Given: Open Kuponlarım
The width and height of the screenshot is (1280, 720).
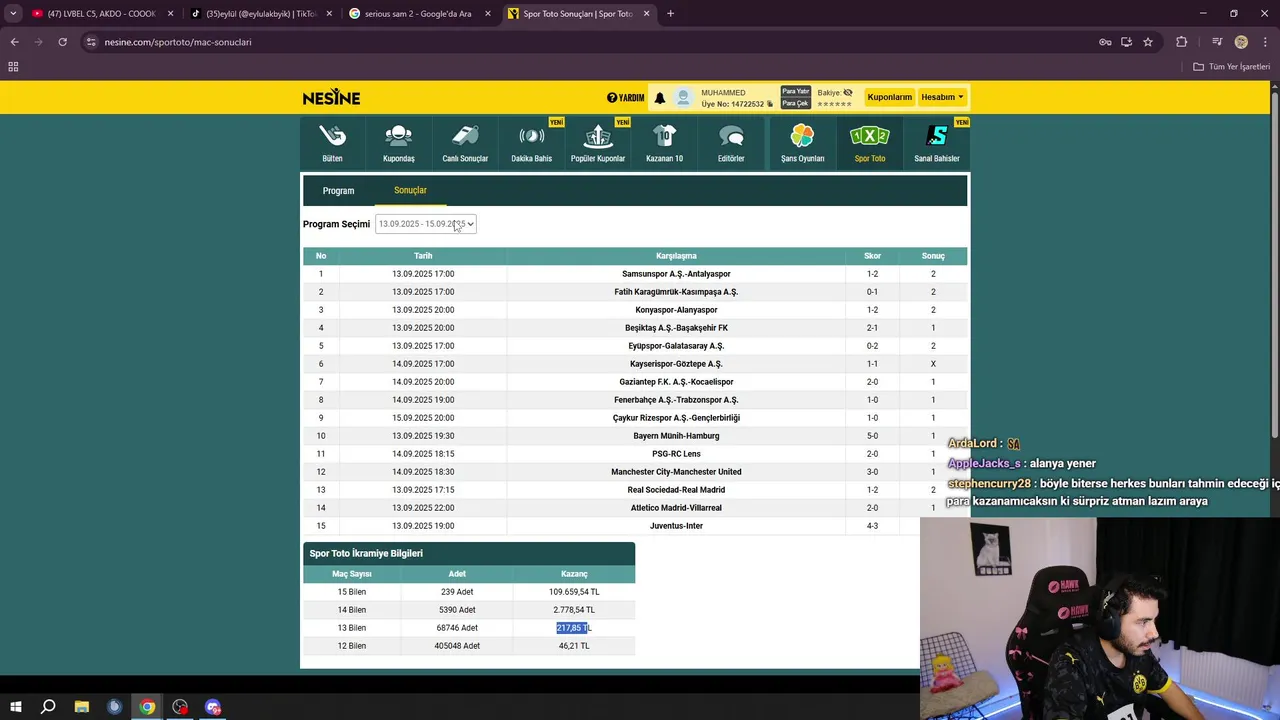Looking at the screenshot, I should [889, 97].
